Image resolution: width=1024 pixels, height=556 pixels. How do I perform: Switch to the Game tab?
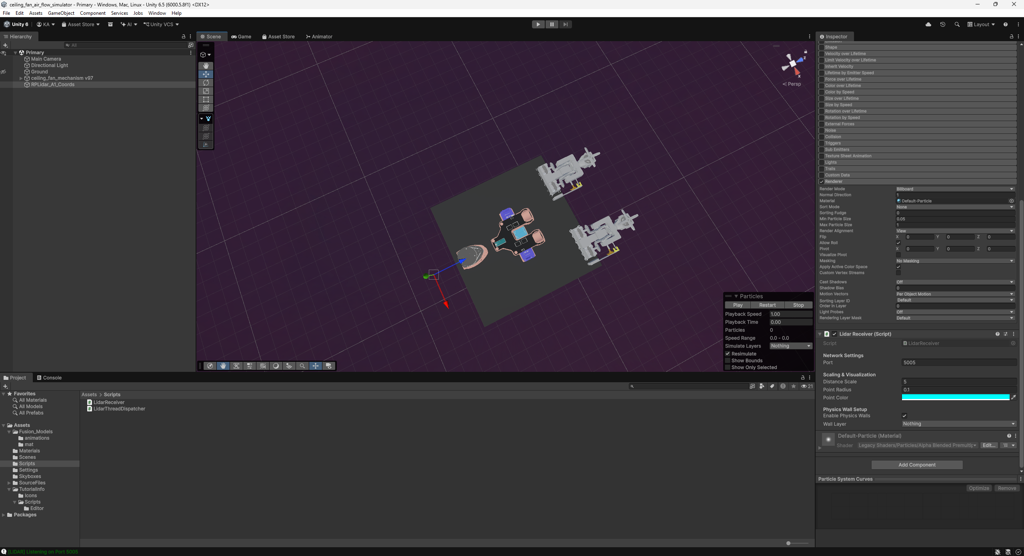[x=241, y=37]
